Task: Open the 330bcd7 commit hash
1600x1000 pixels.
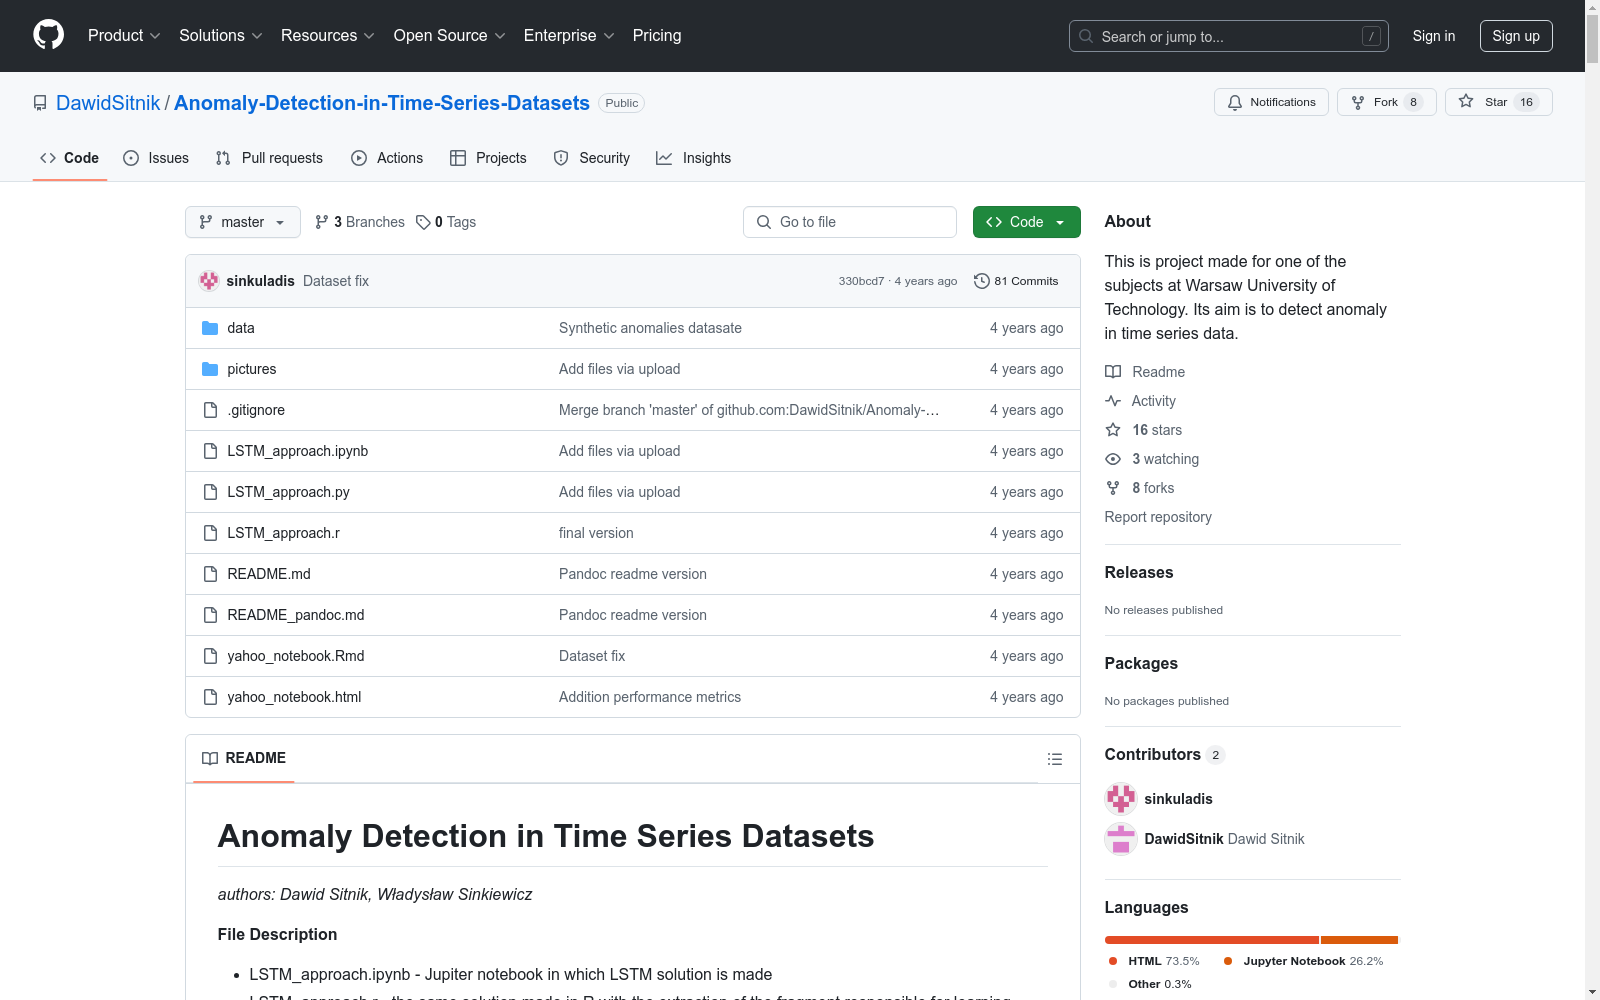Action: pyautogui.click(x=861, y=281)
